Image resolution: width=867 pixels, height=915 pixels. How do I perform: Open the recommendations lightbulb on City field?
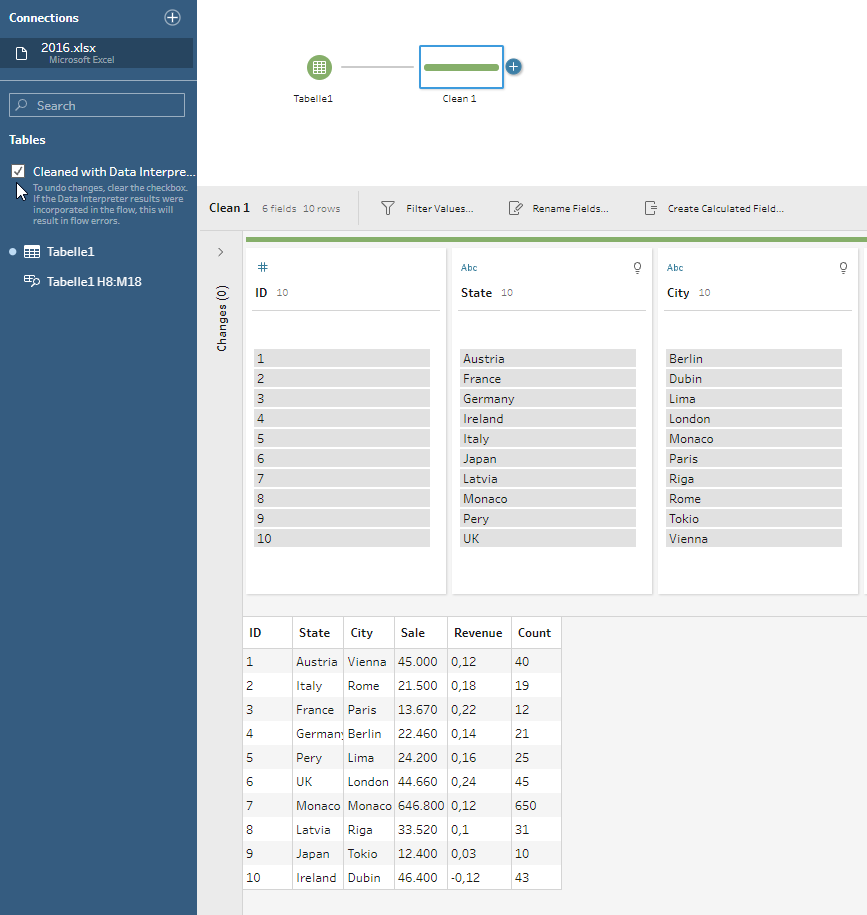point(843,268)
